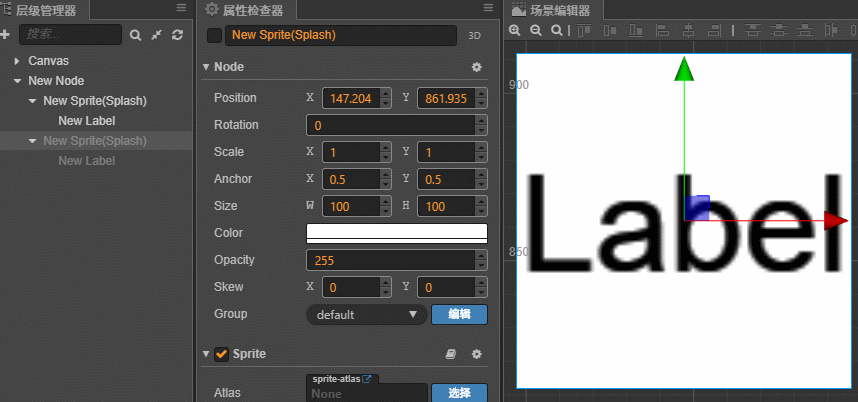Image resolution: width=858 pixels, height=402 pixels.
Task: Open the 属性检查器 panel hamburger menu
Action: (489, 8)
